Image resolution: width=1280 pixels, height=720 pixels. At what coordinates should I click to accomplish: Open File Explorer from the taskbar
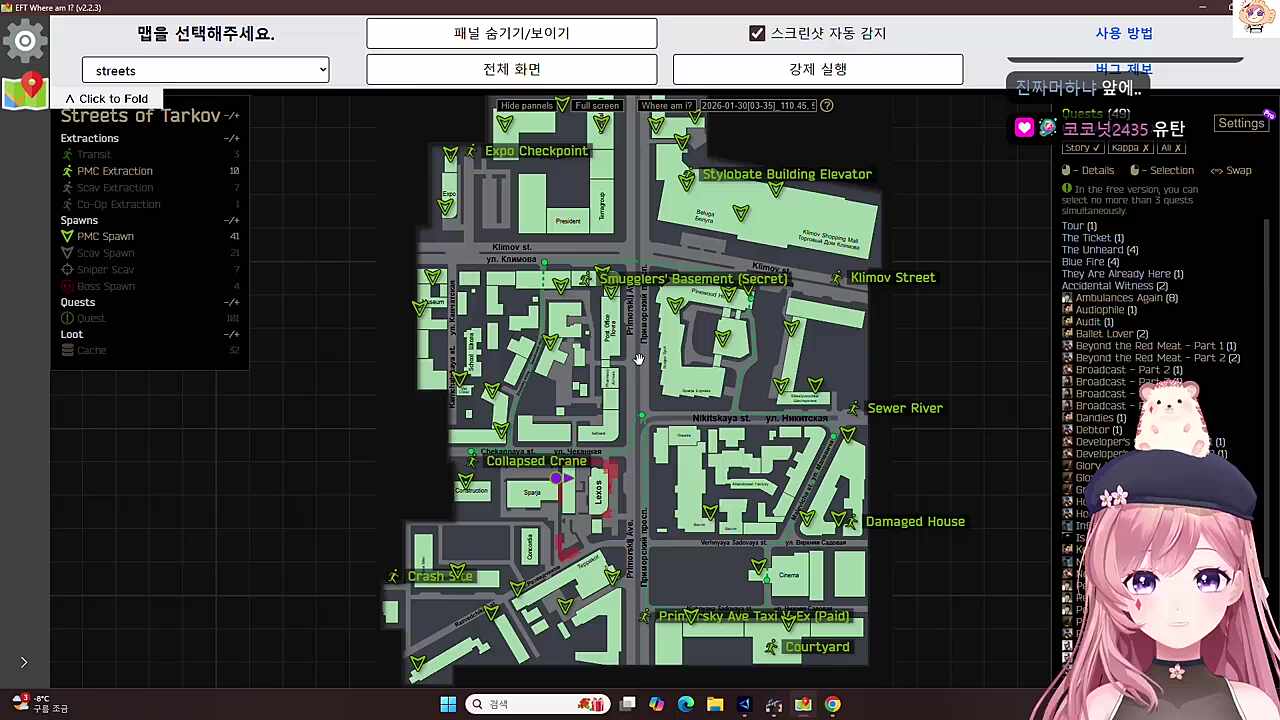click(x=715, y=704)
